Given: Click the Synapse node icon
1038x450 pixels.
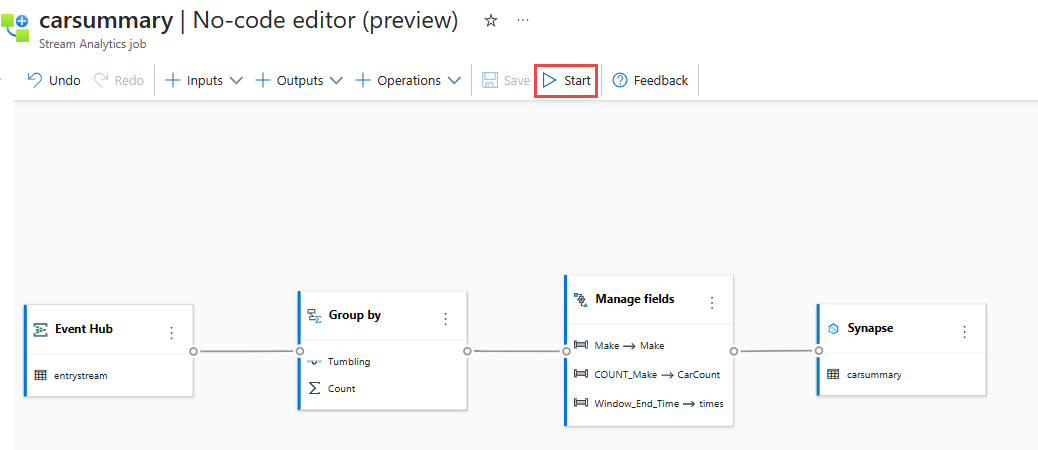Looking at the screenshot, I should click(833, 328).
